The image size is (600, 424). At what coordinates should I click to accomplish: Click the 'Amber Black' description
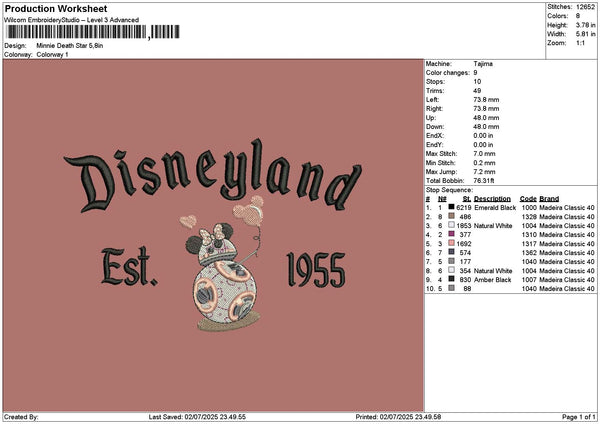[492, 280]
